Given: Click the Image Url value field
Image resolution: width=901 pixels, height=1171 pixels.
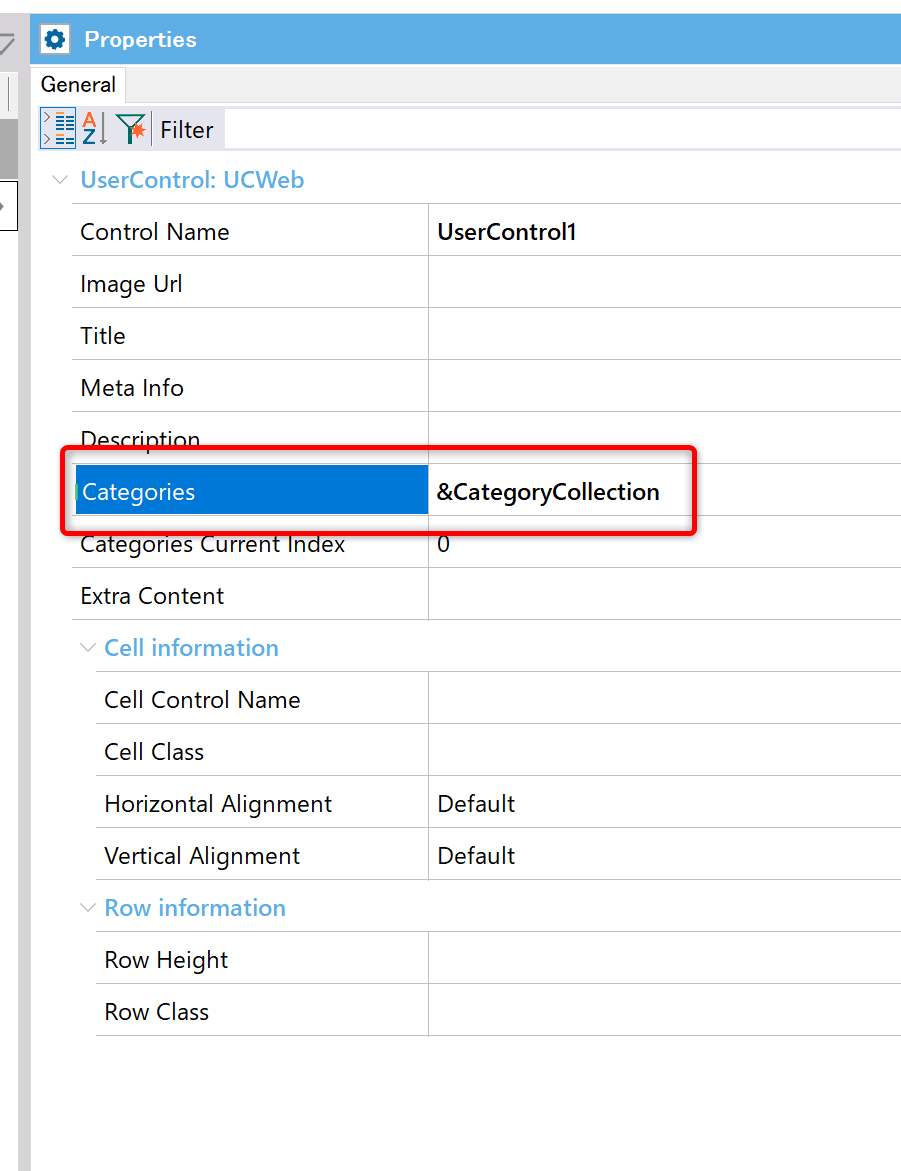Looking at the screenshot, I should tap(664, 284).
